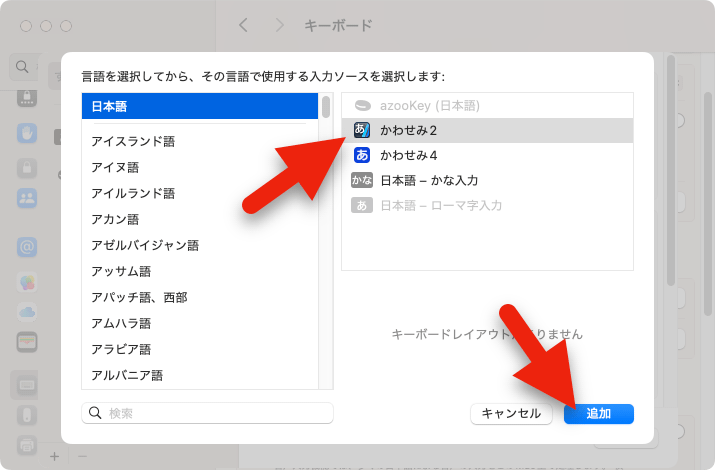Screen dimensions: 715x470
Task: Pick アゼルバイジャン語 from the list
Action: (200, 245)
